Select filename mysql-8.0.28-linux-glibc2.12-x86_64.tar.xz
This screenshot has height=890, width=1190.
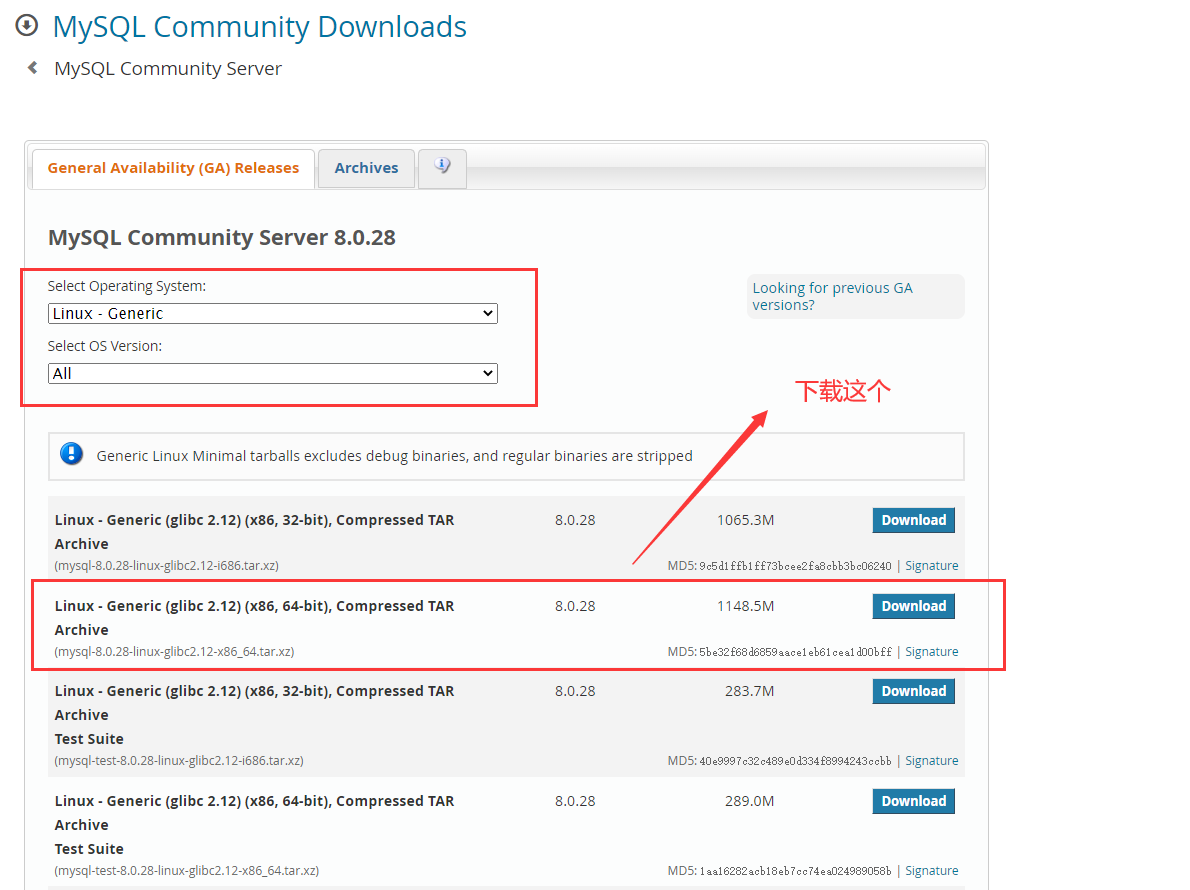tap(174, 651)
